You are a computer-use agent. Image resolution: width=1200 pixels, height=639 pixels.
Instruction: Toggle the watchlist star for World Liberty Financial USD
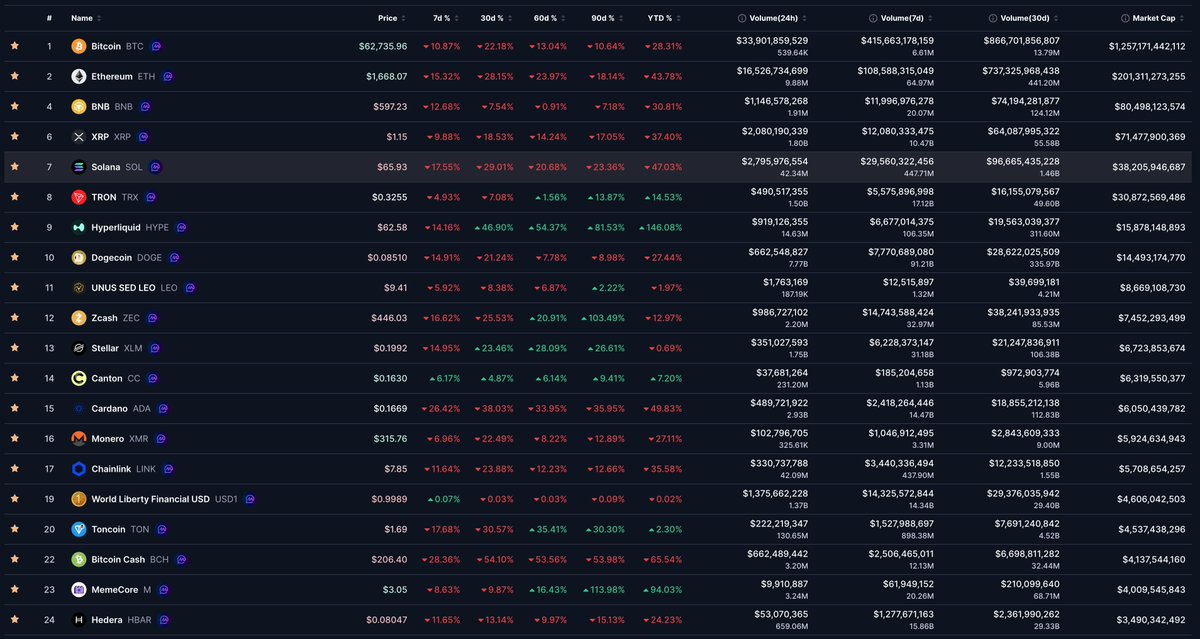click(x=15, y=498)
